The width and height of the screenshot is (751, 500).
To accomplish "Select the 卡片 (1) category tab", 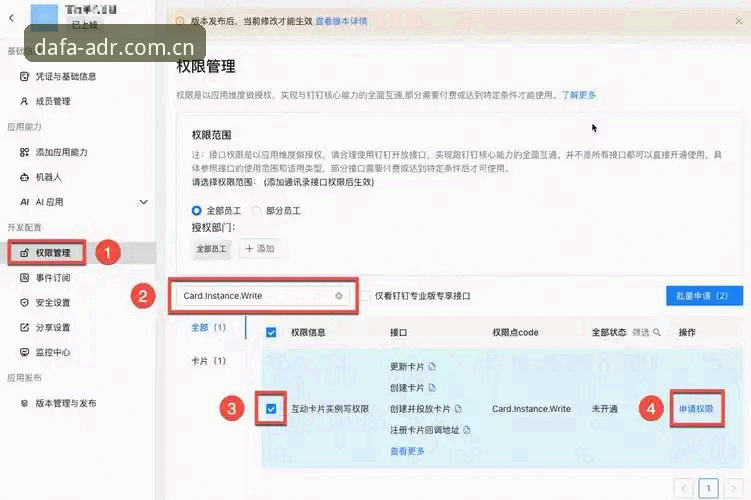I will (x=208, y=361).
